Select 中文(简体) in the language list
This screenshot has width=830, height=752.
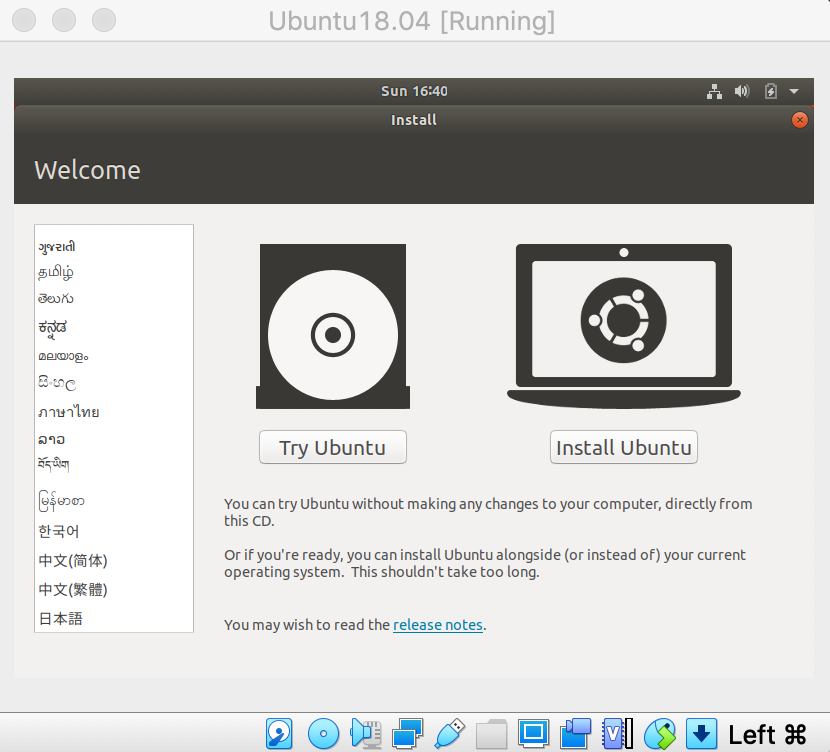pos(114,560)
